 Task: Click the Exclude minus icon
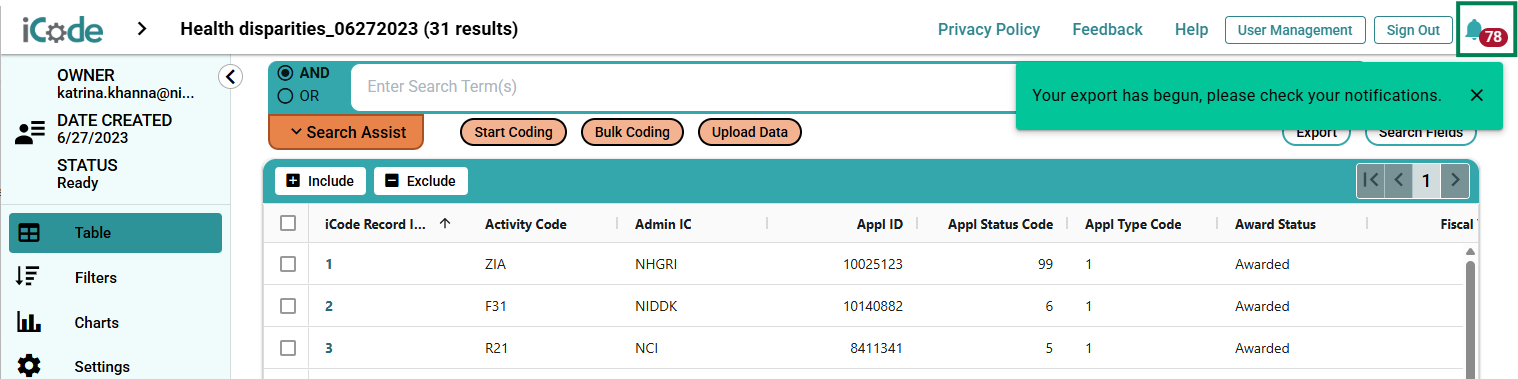(x=392, y=181)
